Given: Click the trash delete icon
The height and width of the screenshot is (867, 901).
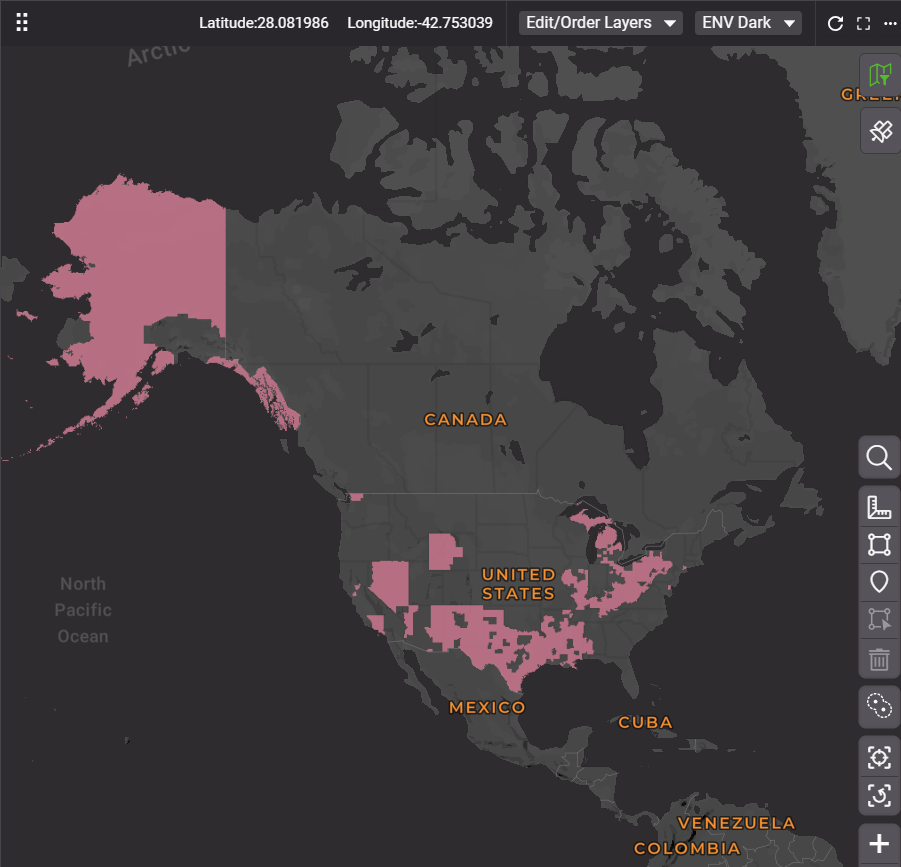Looking at the screenshot, I should 879,659.
